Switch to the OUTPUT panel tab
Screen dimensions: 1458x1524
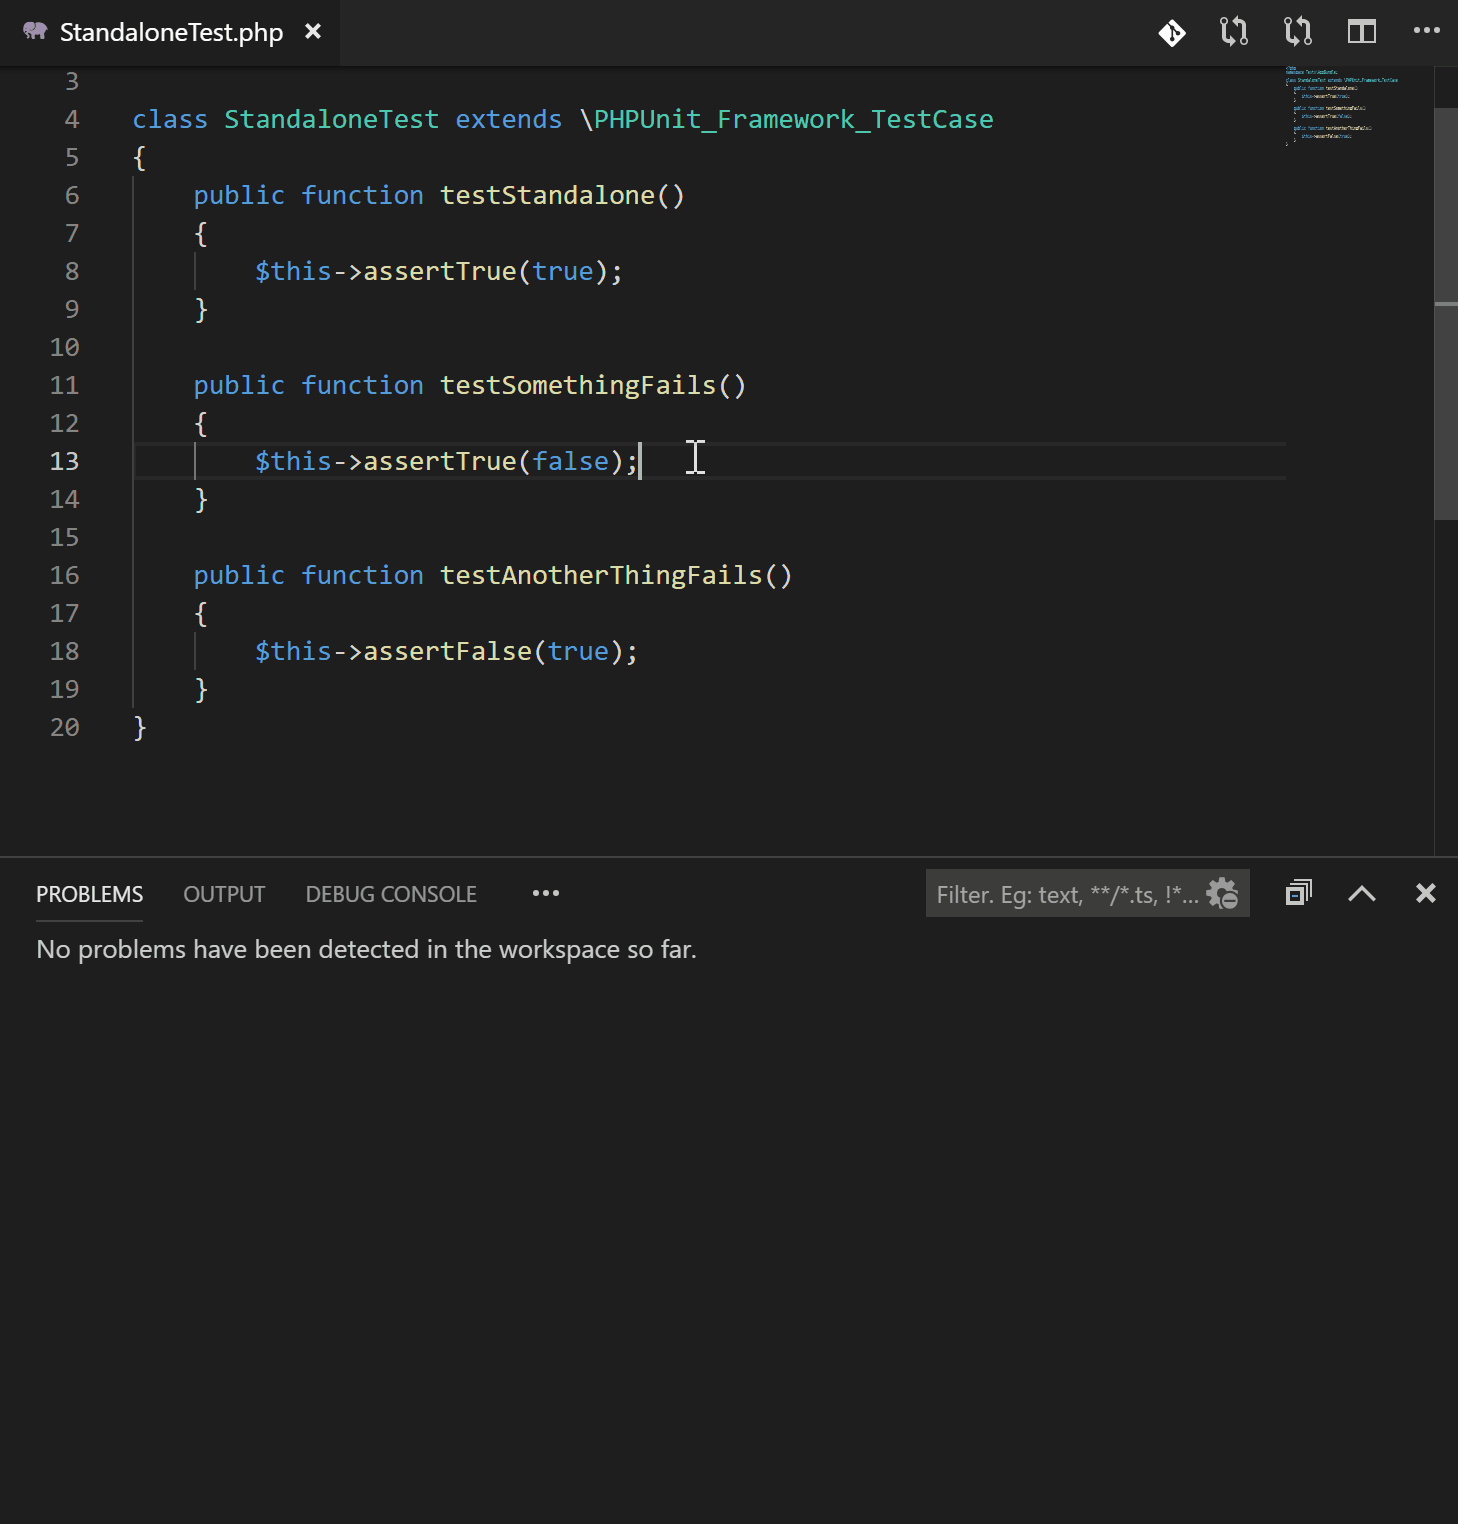point(224,894)
